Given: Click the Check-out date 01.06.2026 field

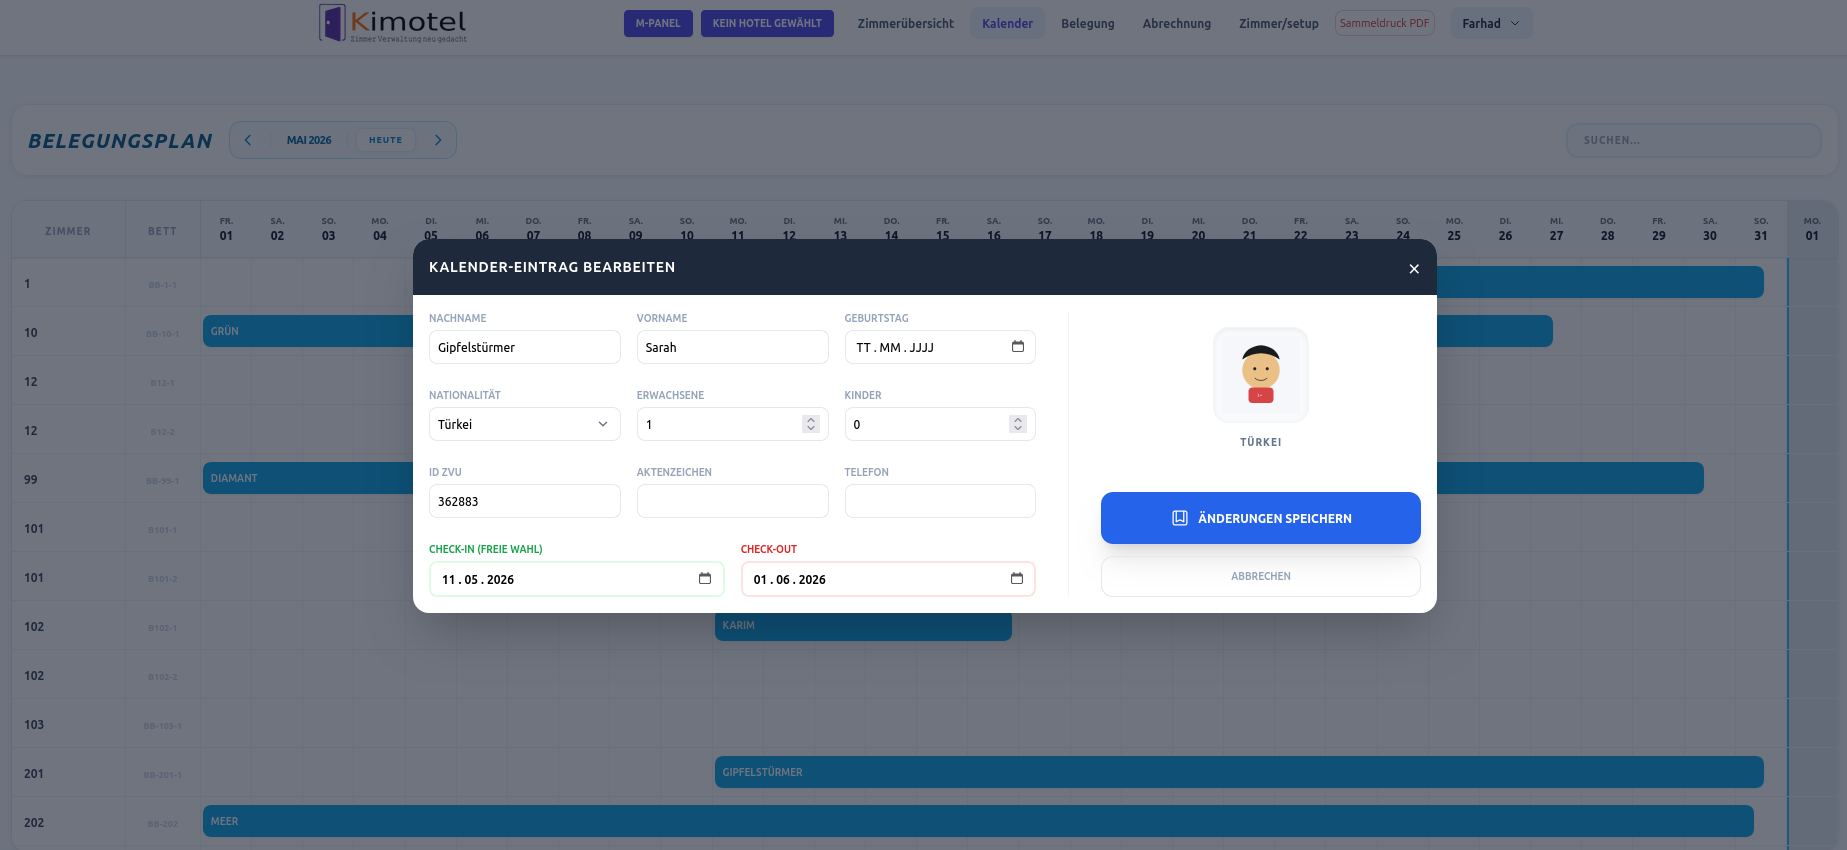Looking at the screenshot, I should 888,579.
